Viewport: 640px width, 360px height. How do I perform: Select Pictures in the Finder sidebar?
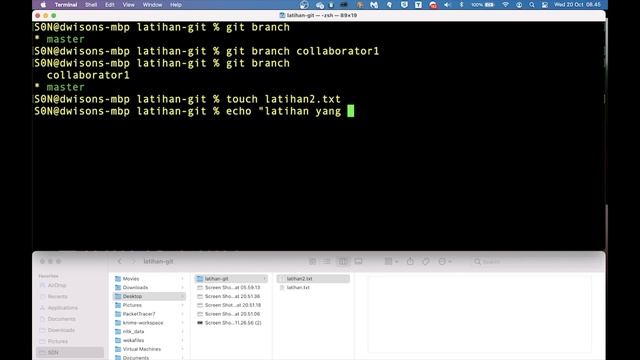point(58,341)
